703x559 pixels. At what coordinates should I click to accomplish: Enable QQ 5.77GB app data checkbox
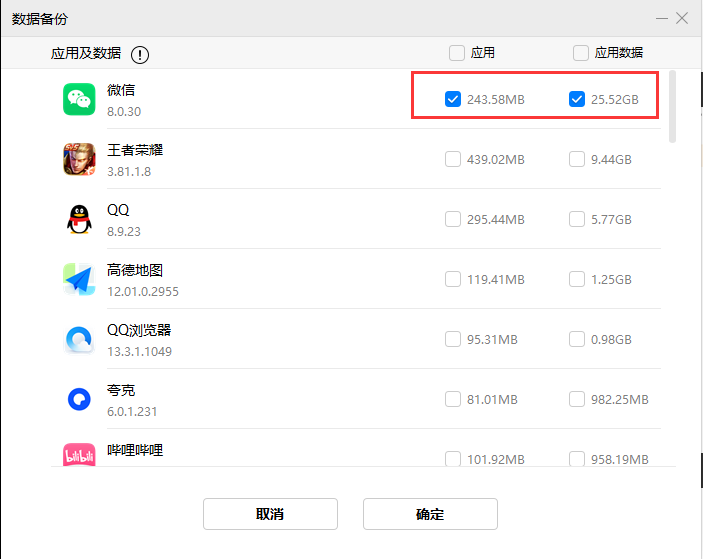[x=577, y=219]
